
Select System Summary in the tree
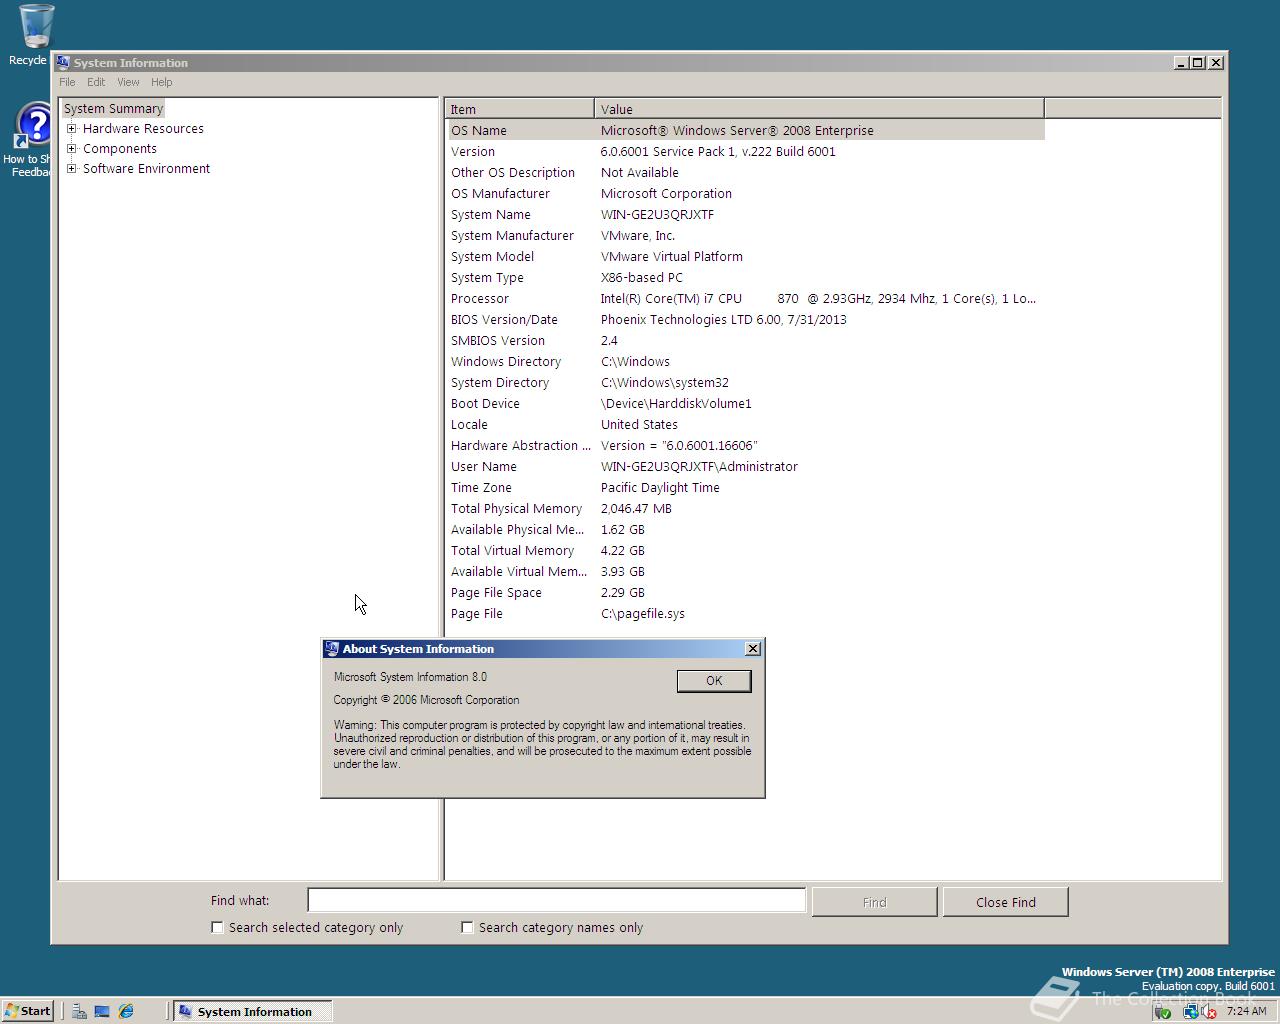[x=113, y=108]
